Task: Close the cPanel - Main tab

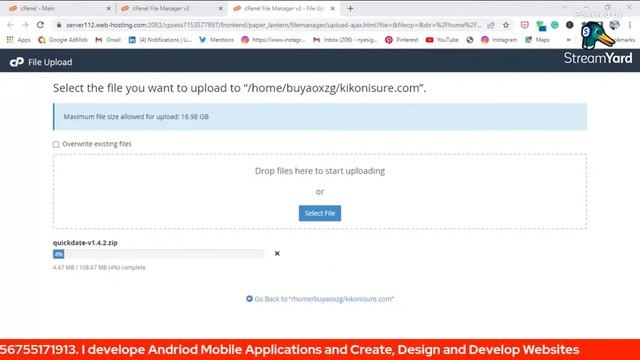Action: click(109, 8)
